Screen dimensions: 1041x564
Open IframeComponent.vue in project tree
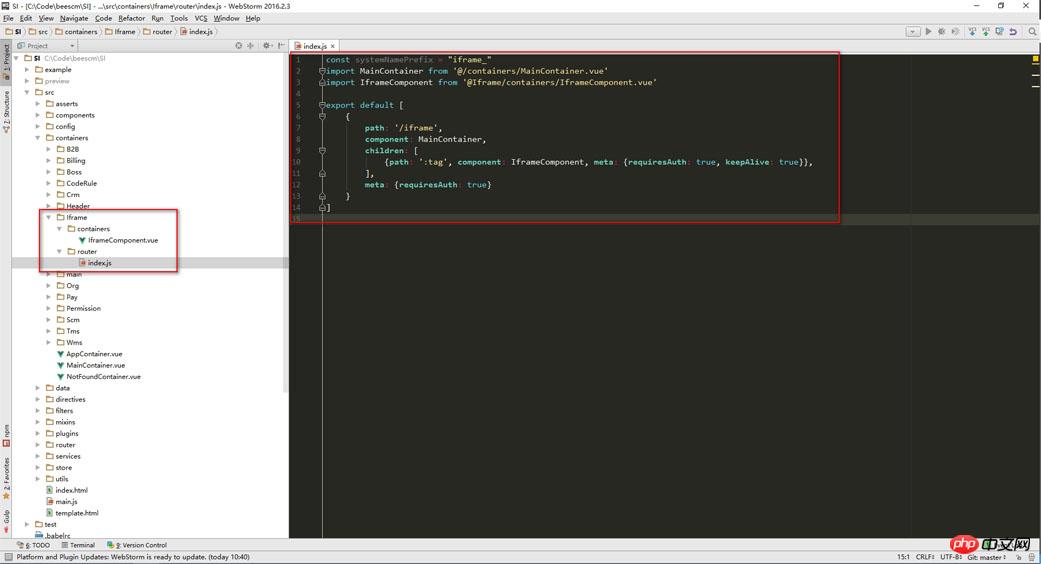[x=122, y=240]
